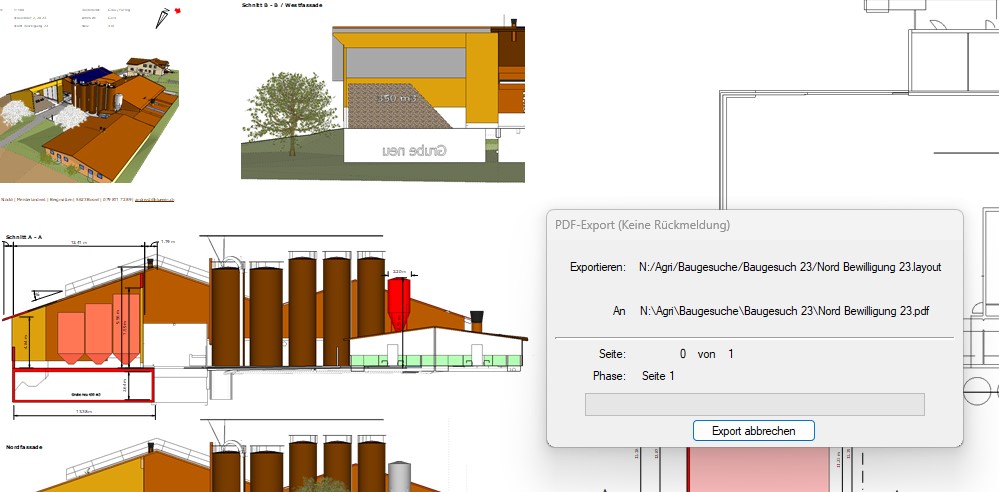
Task: Click the pink shaded area below the dialog
Action: (x=760, y=470)
